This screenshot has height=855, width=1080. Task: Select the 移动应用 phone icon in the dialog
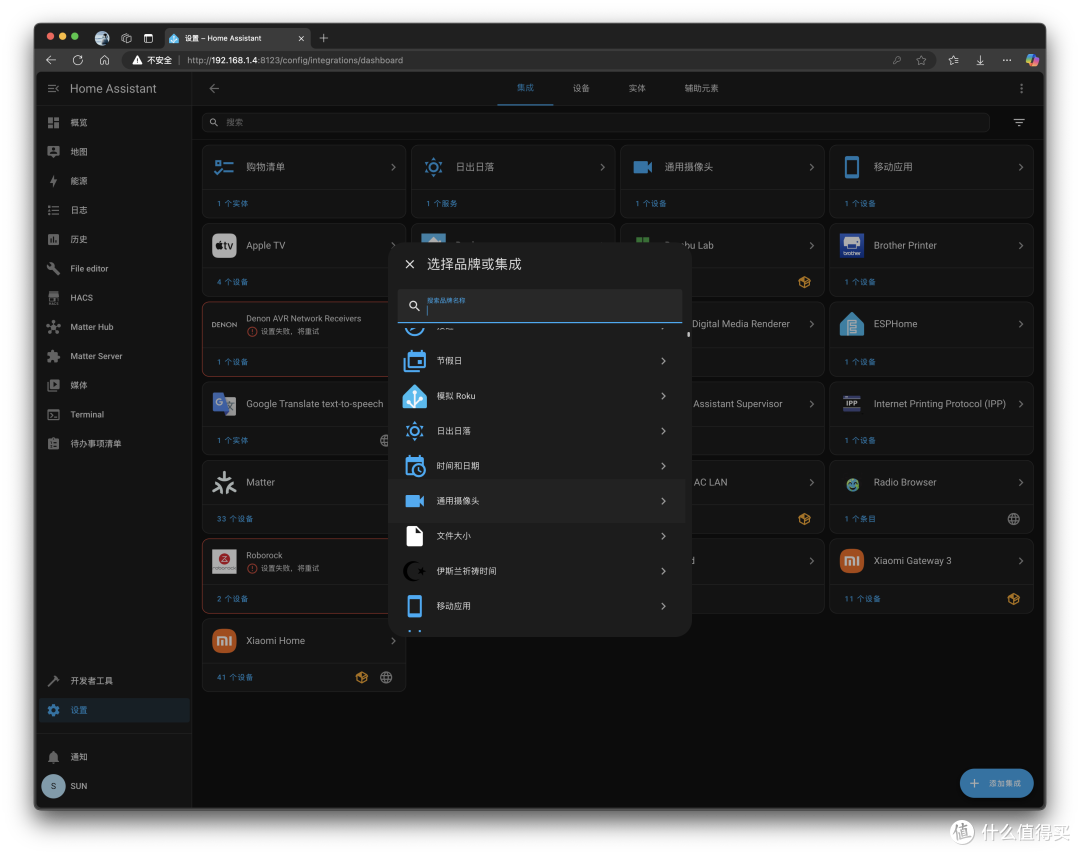click(415, 606)
